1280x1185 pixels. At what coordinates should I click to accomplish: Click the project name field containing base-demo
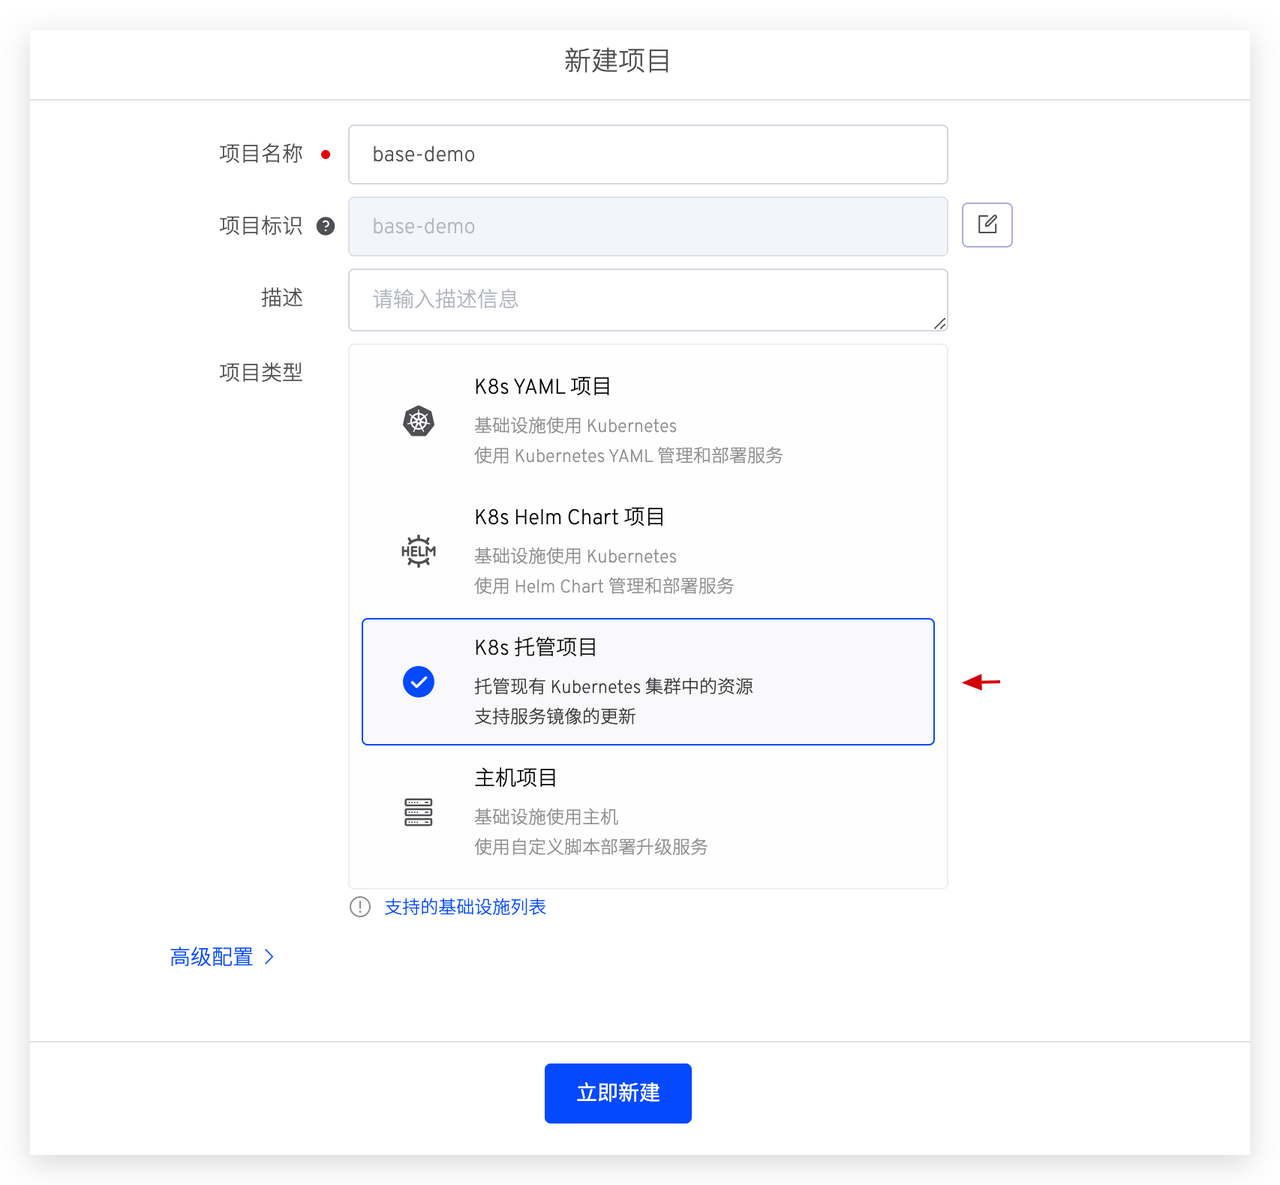pos(648,154)
